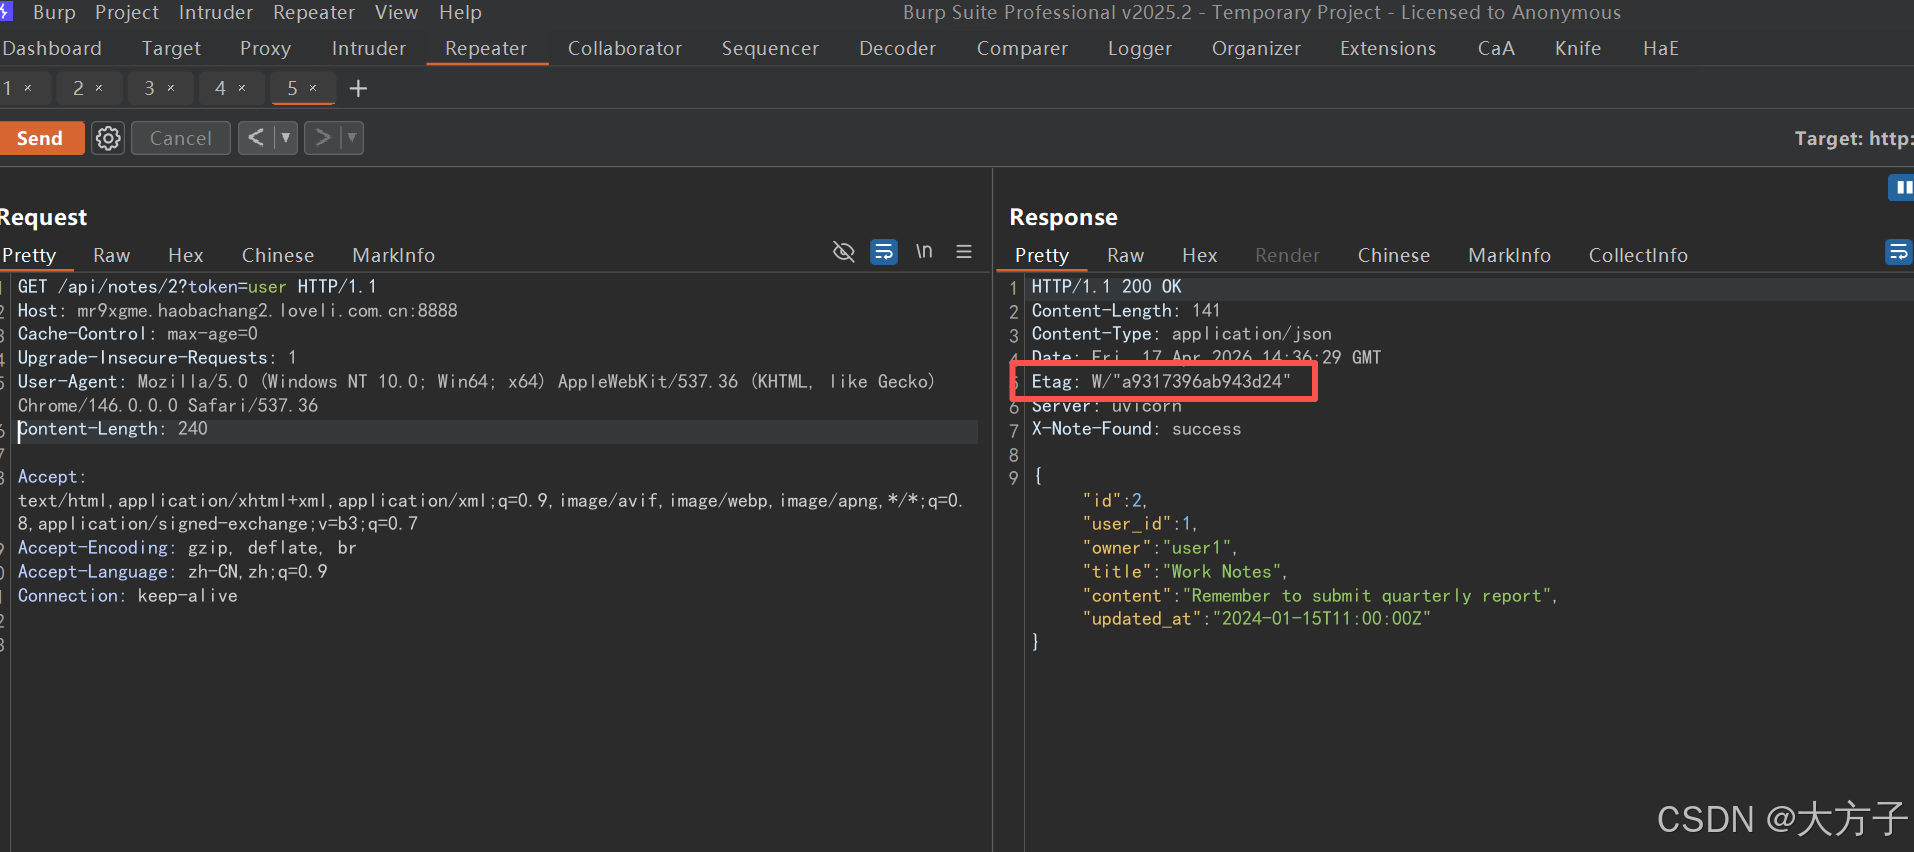Click the HTTP/1.1 200 OK status line

(x=1106, y=287)
